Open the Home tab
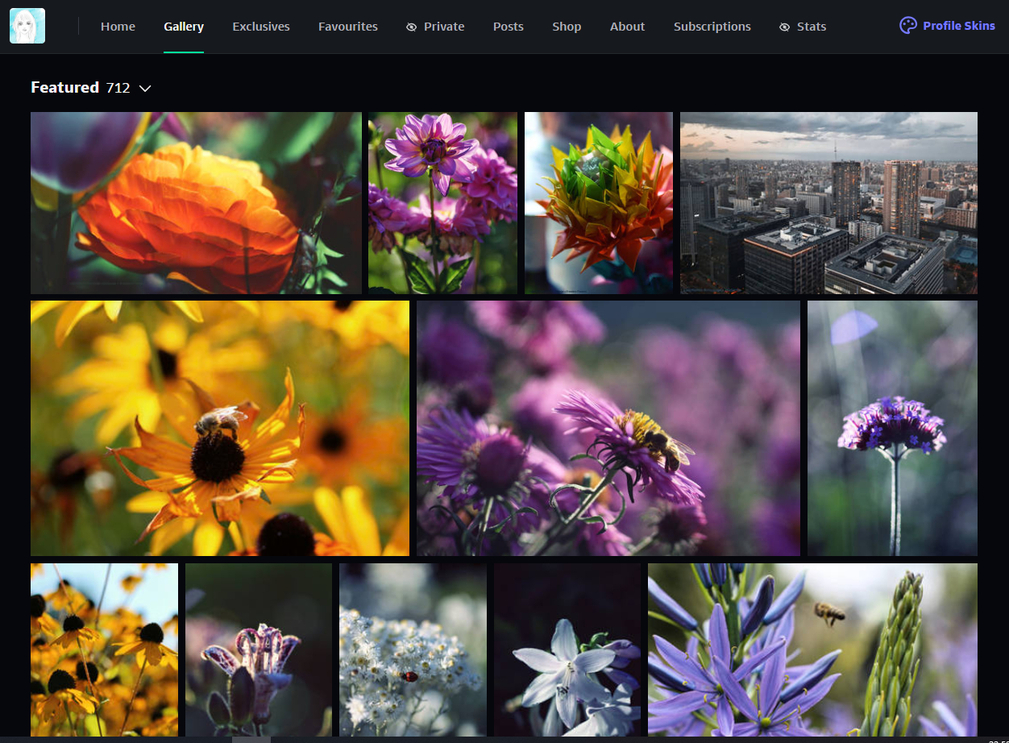Viewport: 1009px width, 743px height. (x=118, y=26)
